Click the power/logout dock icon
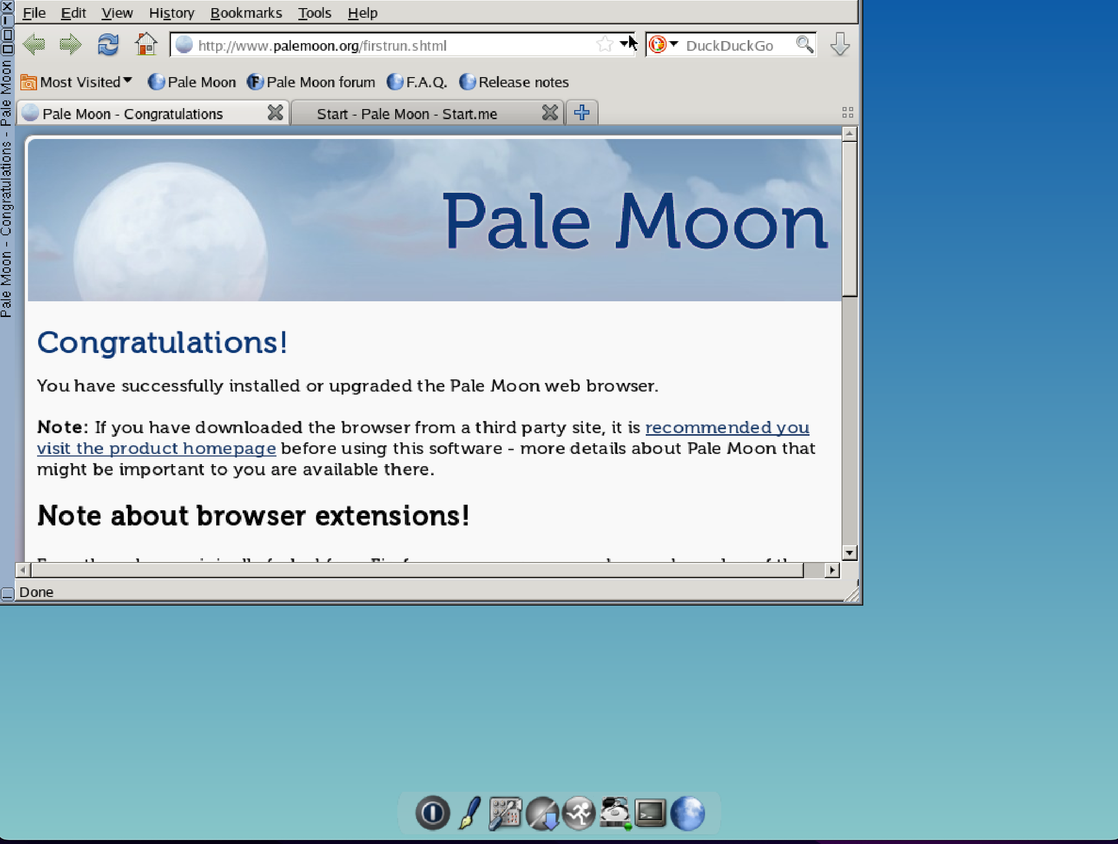The height and width of the screenshot is (844, 1118). pos(432,813)
